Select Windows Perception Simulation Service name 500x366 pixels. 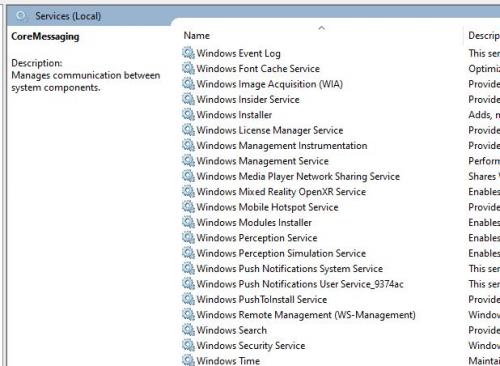coord(281,253)
